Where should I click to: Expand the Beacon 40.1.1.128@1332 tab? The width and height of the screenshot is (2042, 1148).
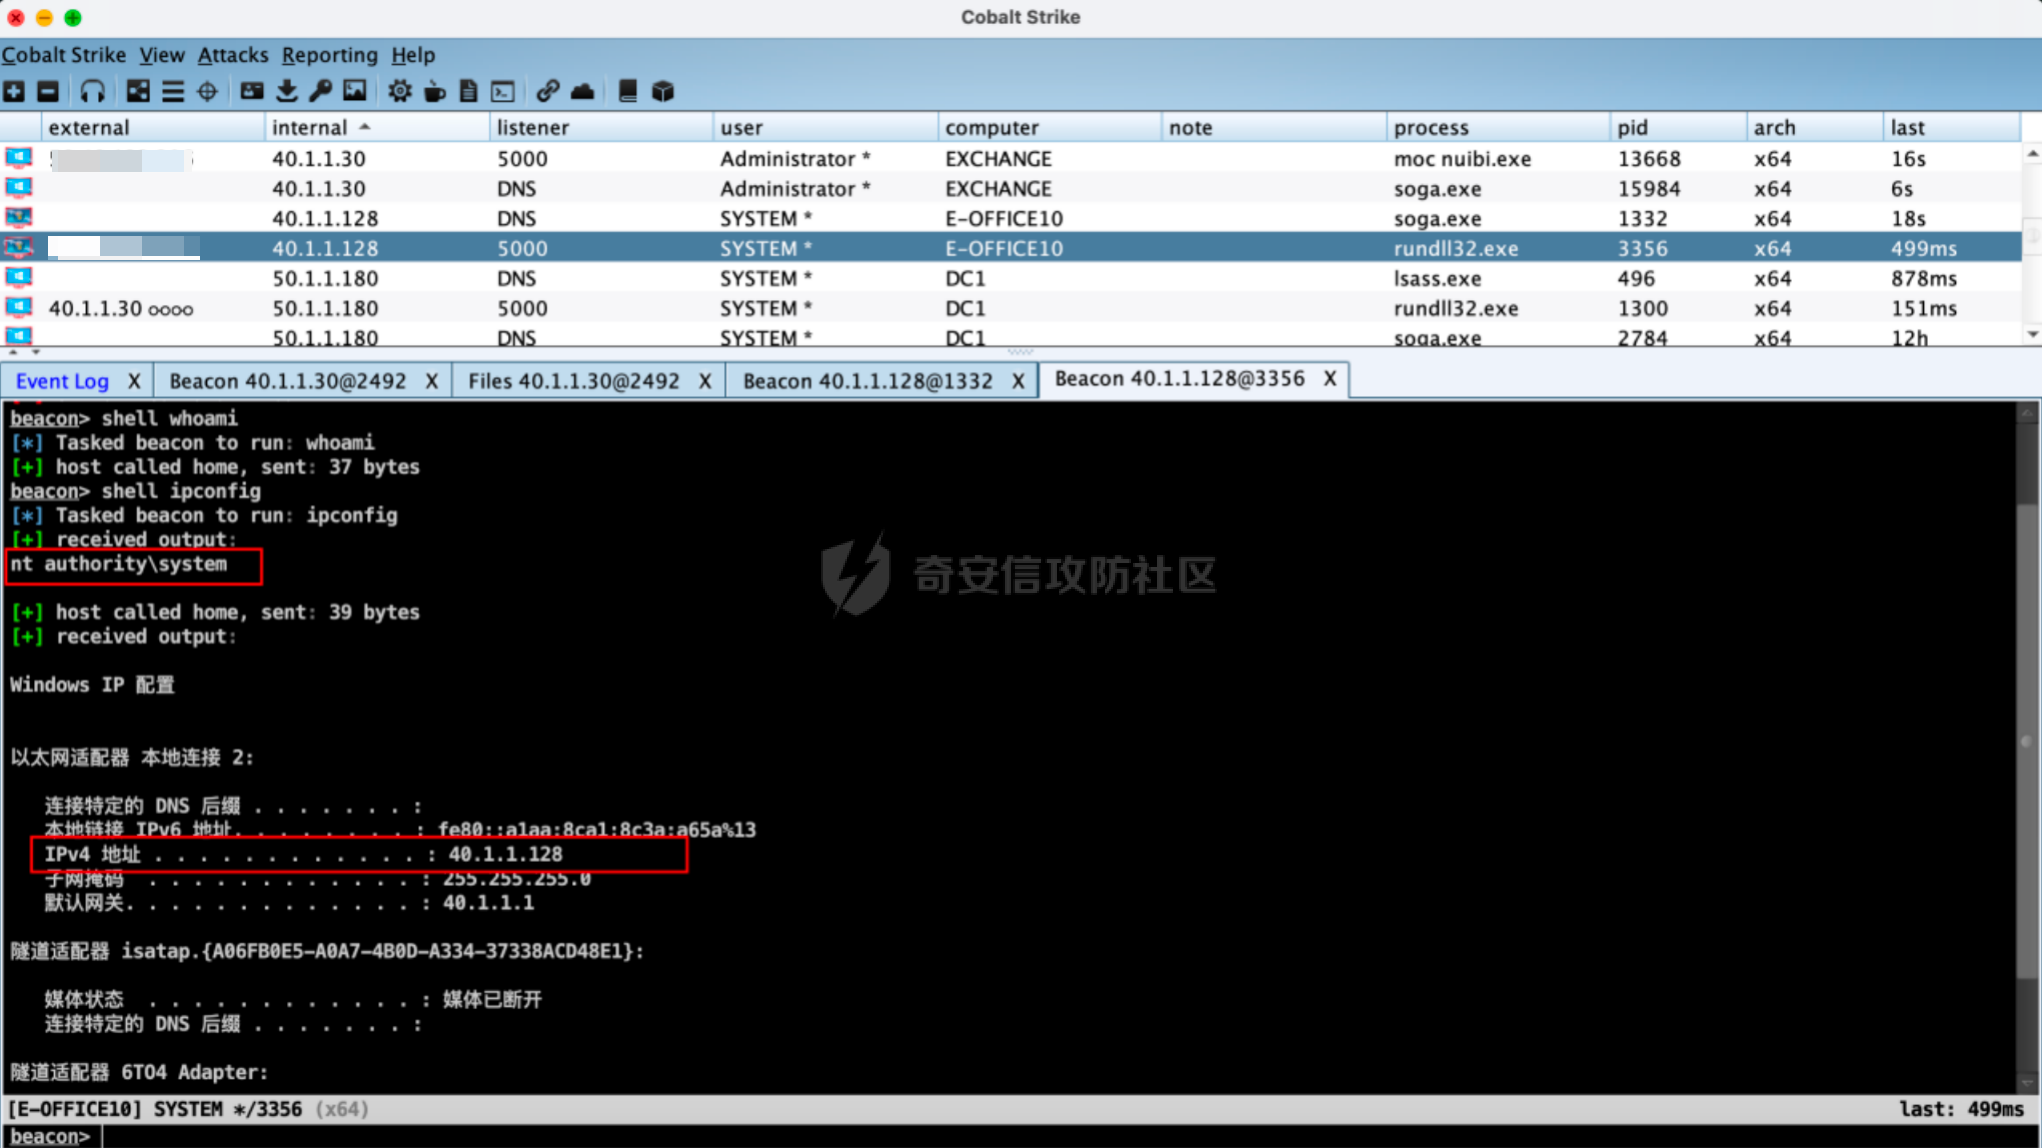pyautogui.click(x=863, y=378)
